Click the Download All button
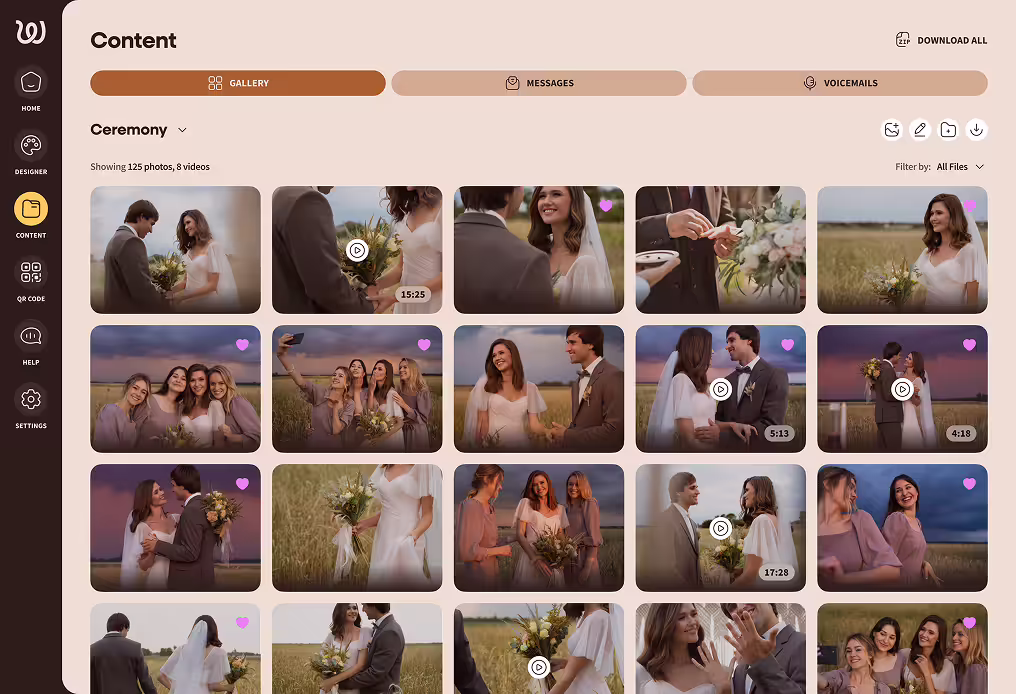 941,40
